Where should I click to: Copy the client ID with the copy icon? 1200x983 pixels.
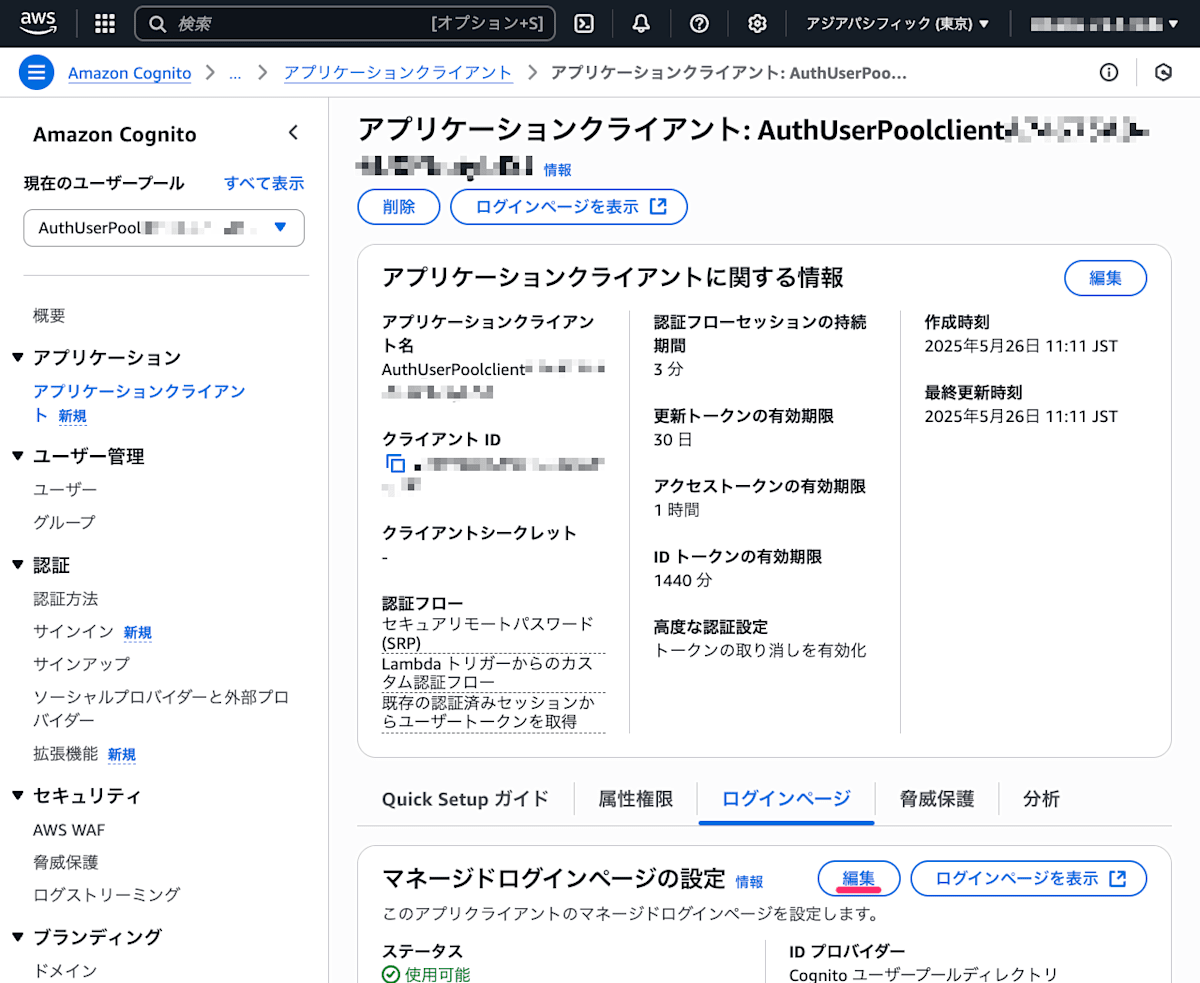tap(396, 463)
